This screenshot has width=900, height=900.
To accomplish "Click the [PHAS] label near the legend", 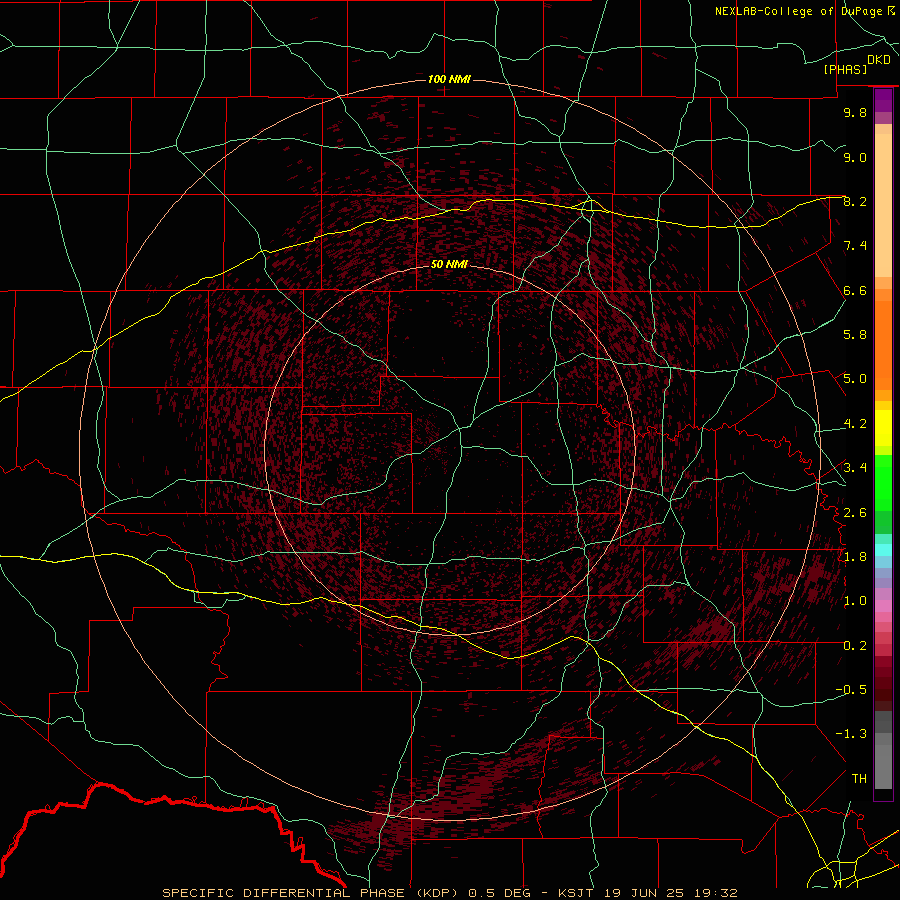I will pyautogui.click(x=845, y=69).
